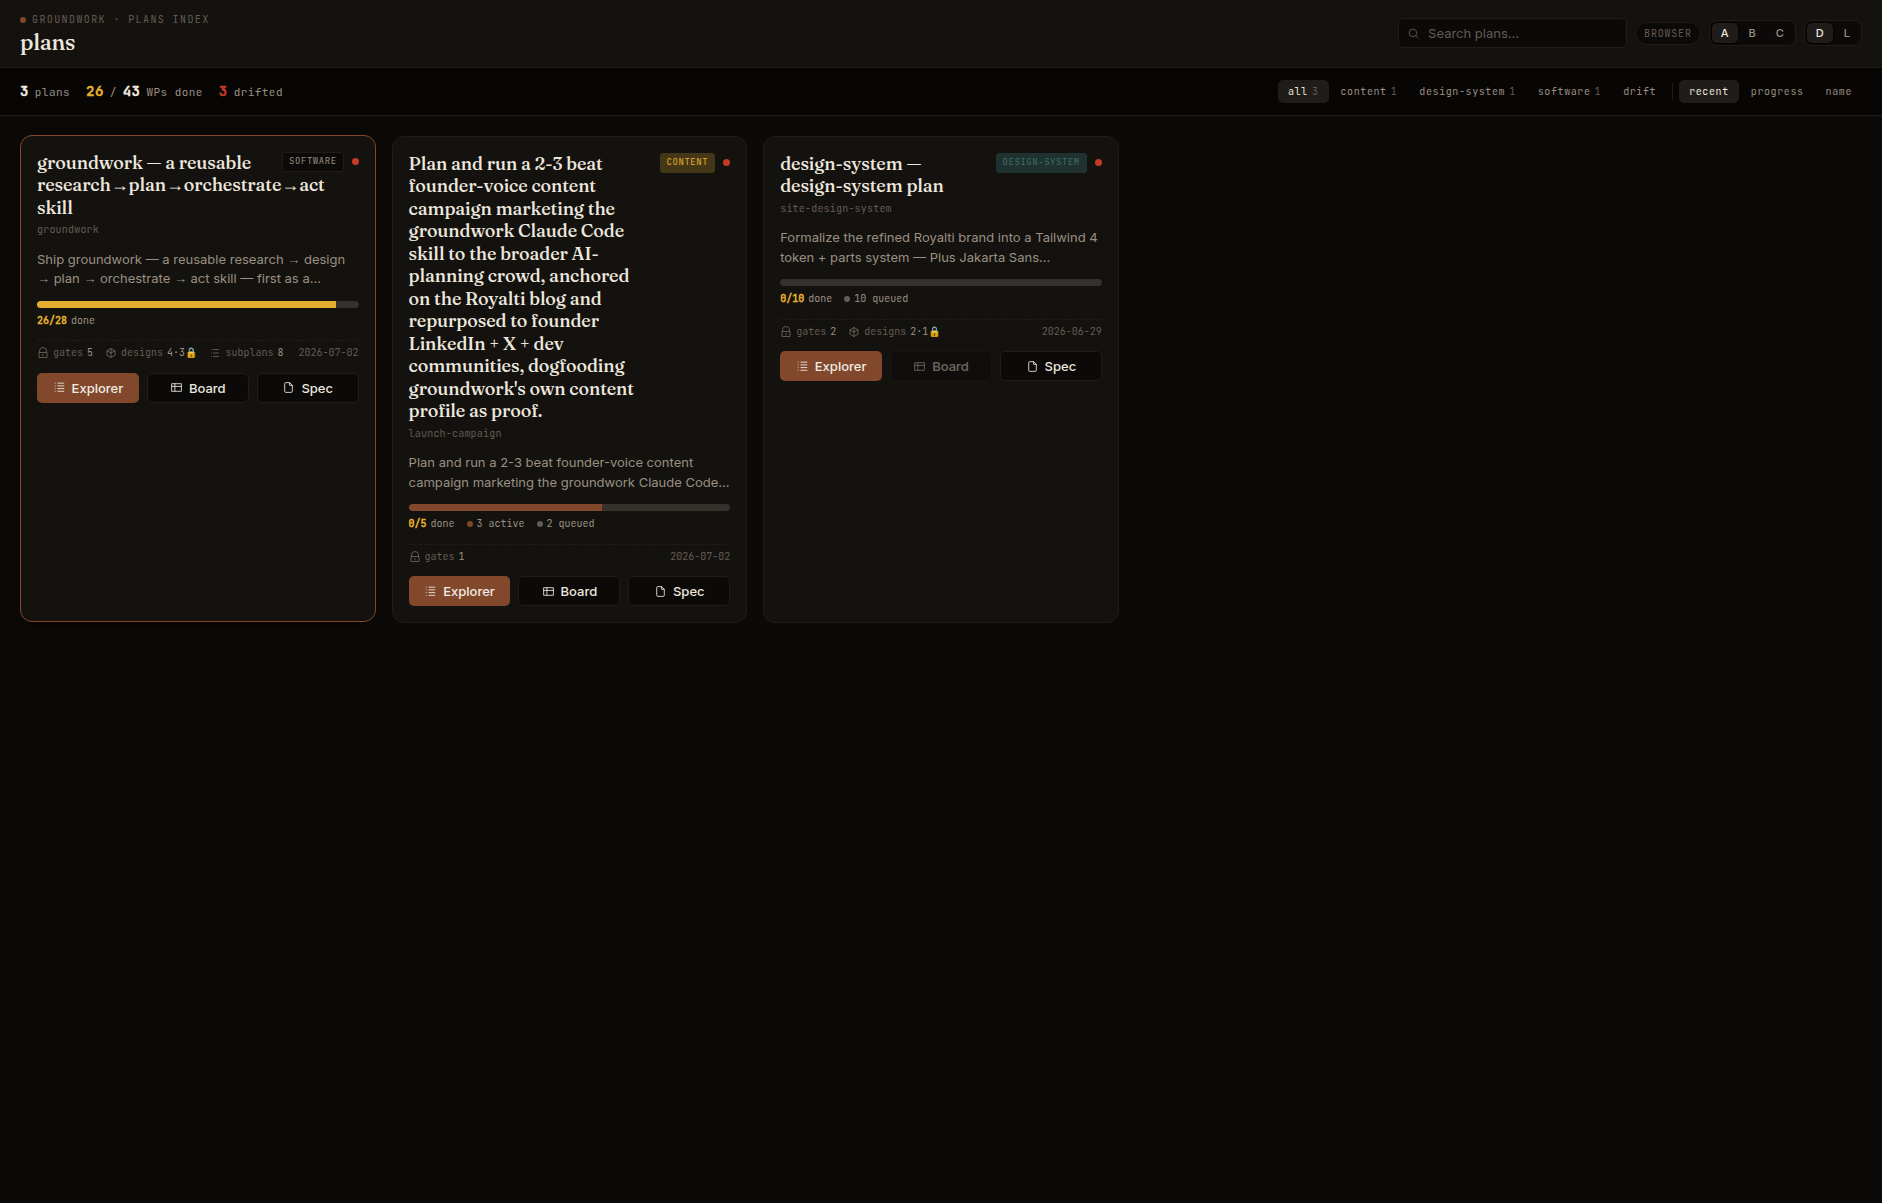
Task: Click the designs cube icon on groundwork card
Action: pyautogui.click(x=111, y=353)
